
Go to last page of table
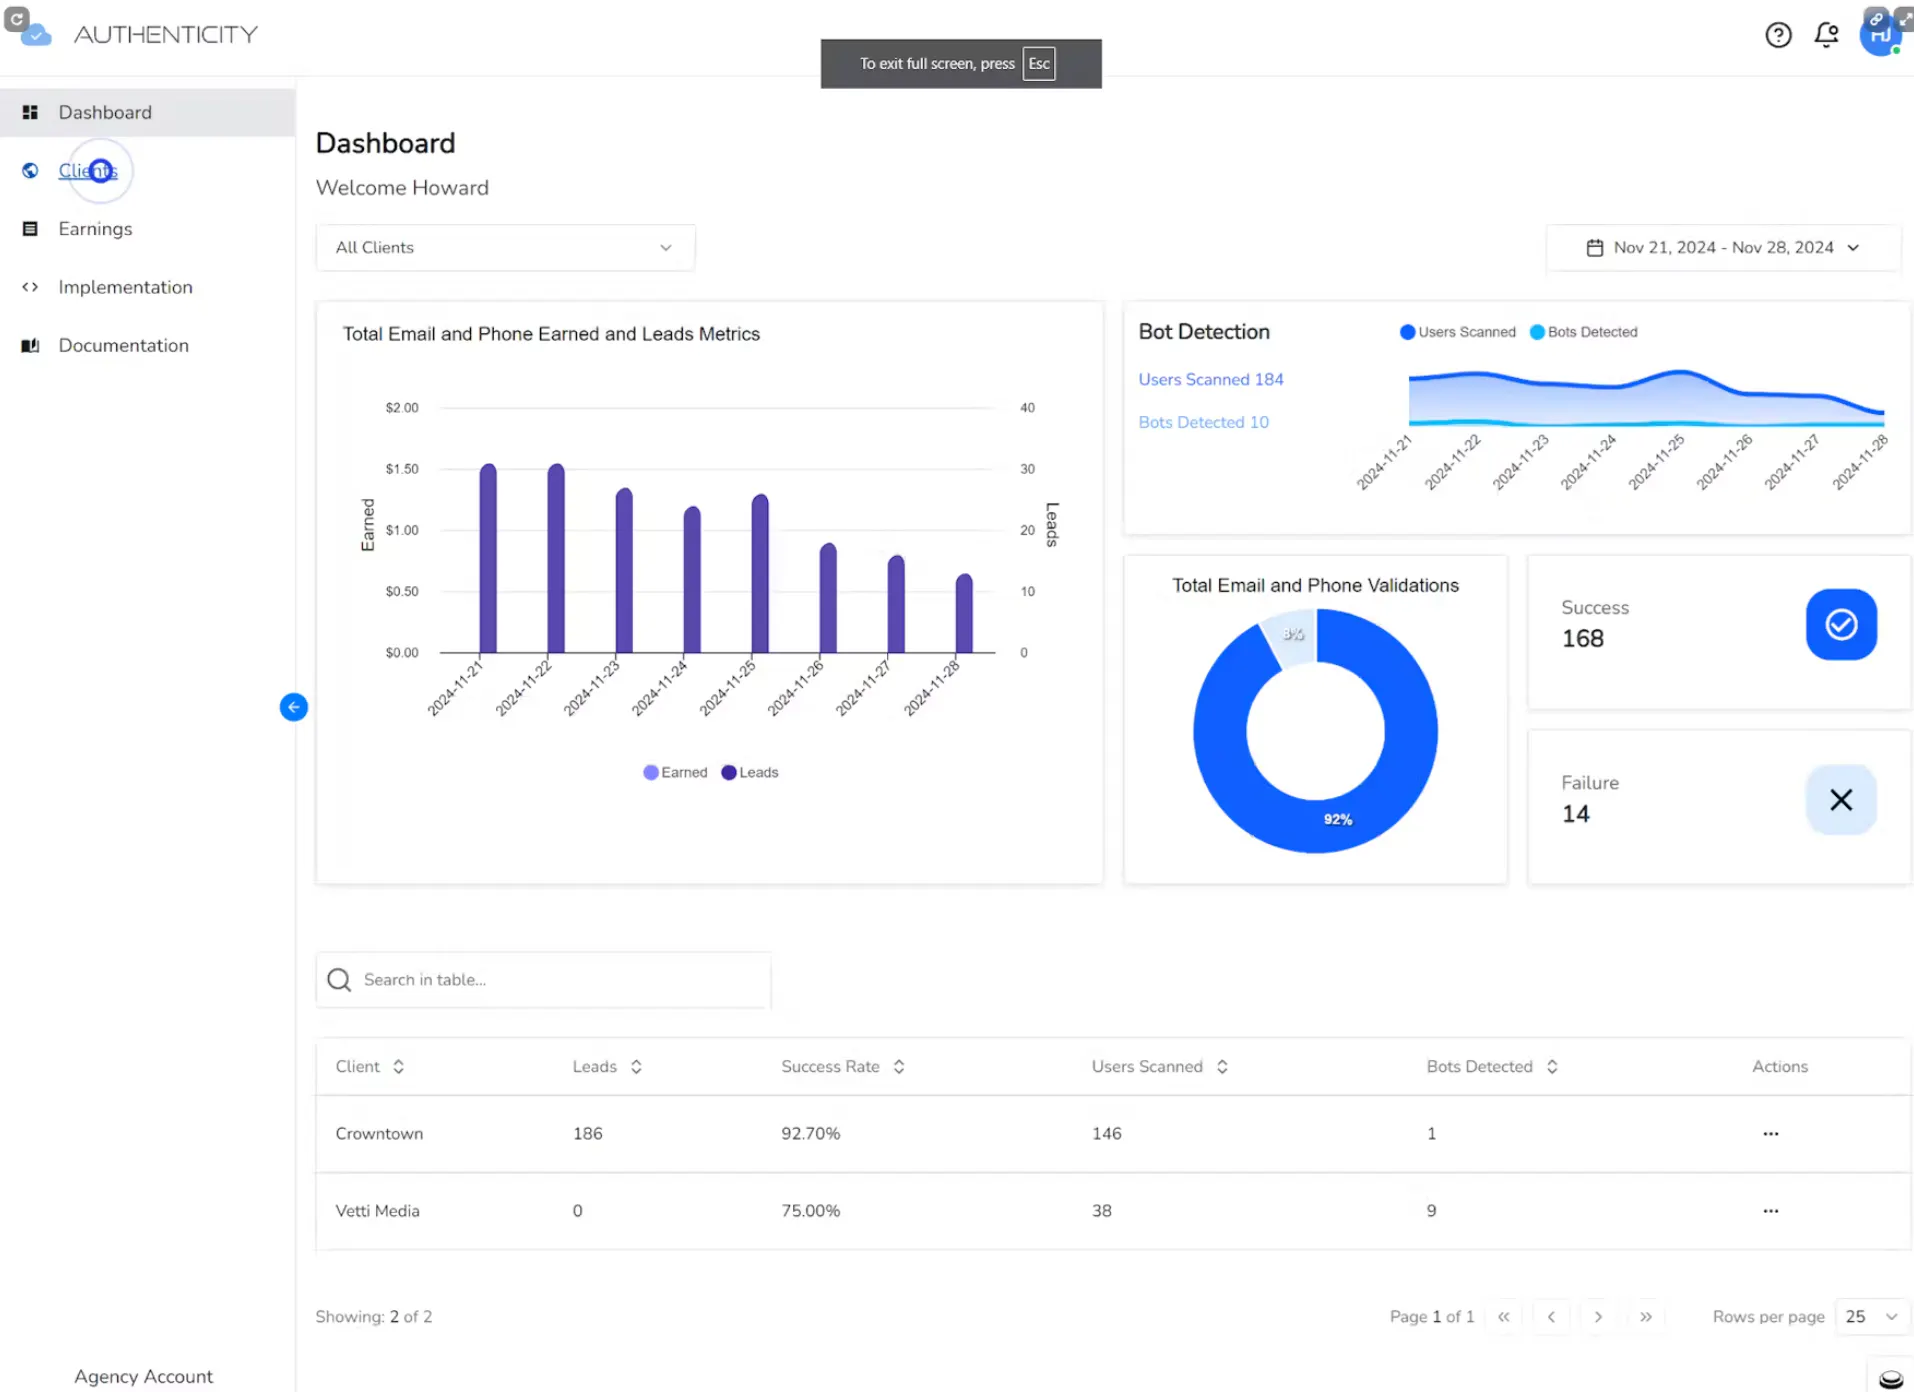tap(1646, 1317)
